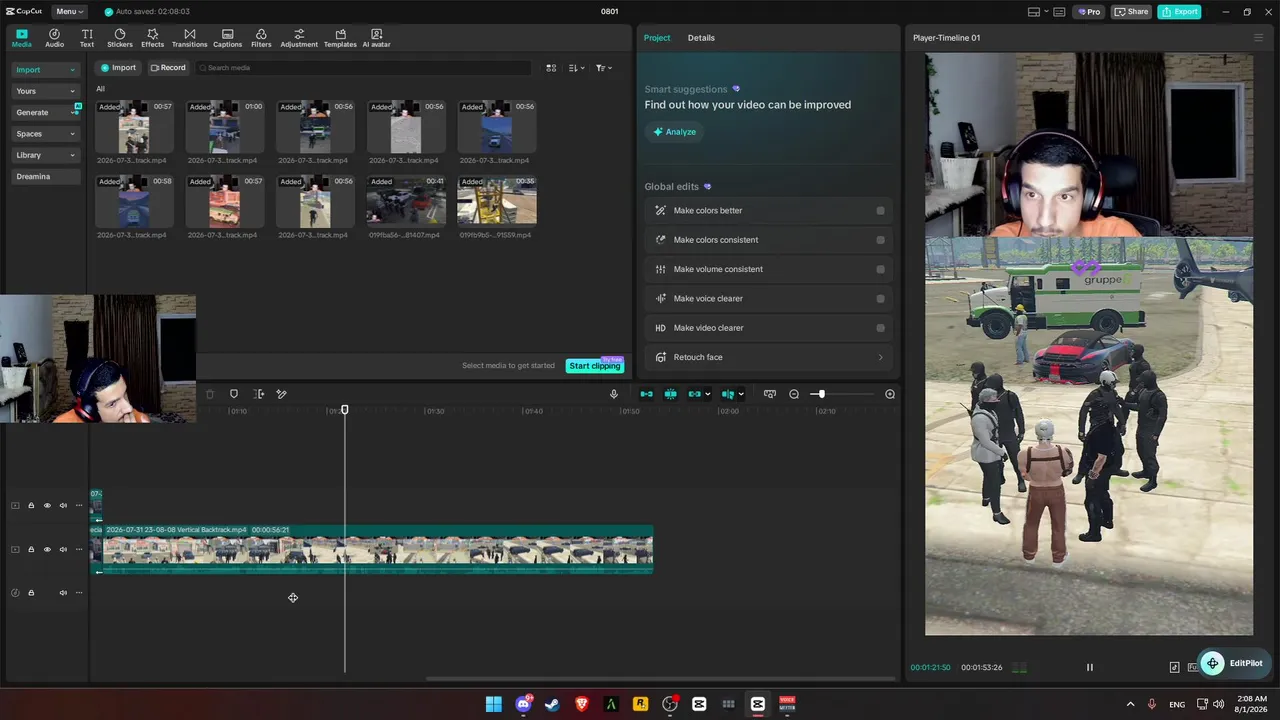This screenshot has height=720, width=1280.
Task: Open the AI avatar panel
Action: (376, 38)
